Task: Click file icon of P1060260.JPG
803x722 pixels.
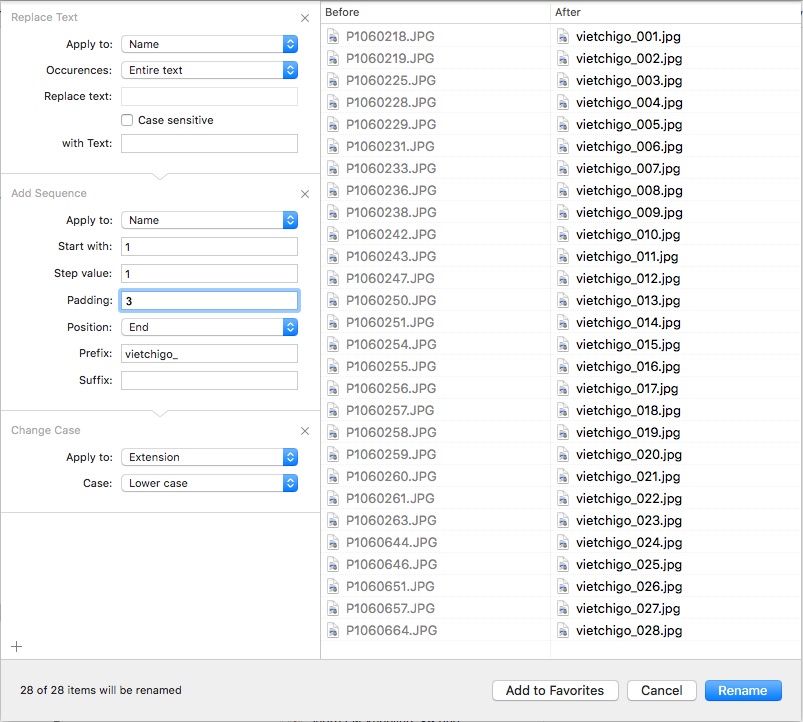Action: pyautogui.click(x=333, y=477)
